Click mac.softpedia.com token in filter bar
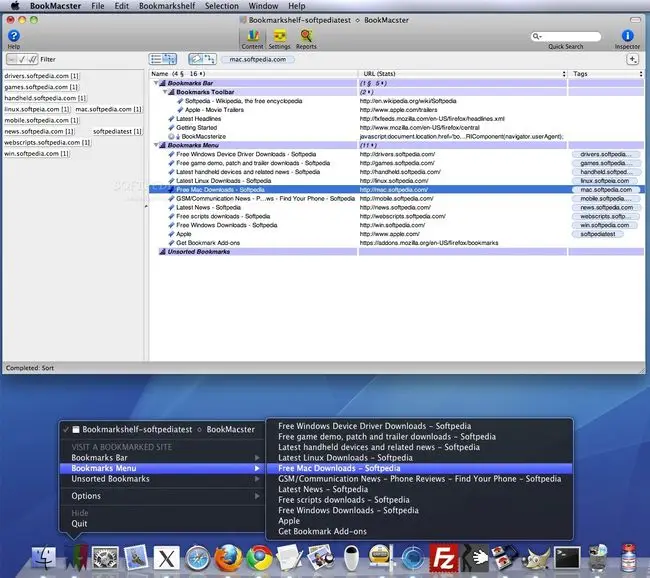The width and height of the screenshot is (650, 578). pos(258,59)
